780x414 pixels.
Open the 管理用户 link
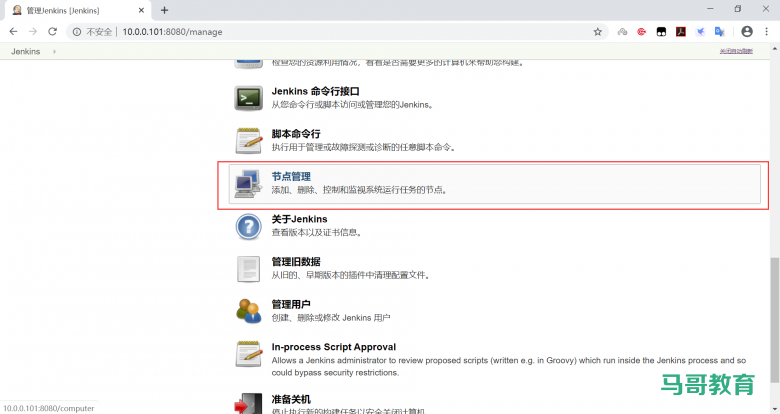[x=291, y=305]
